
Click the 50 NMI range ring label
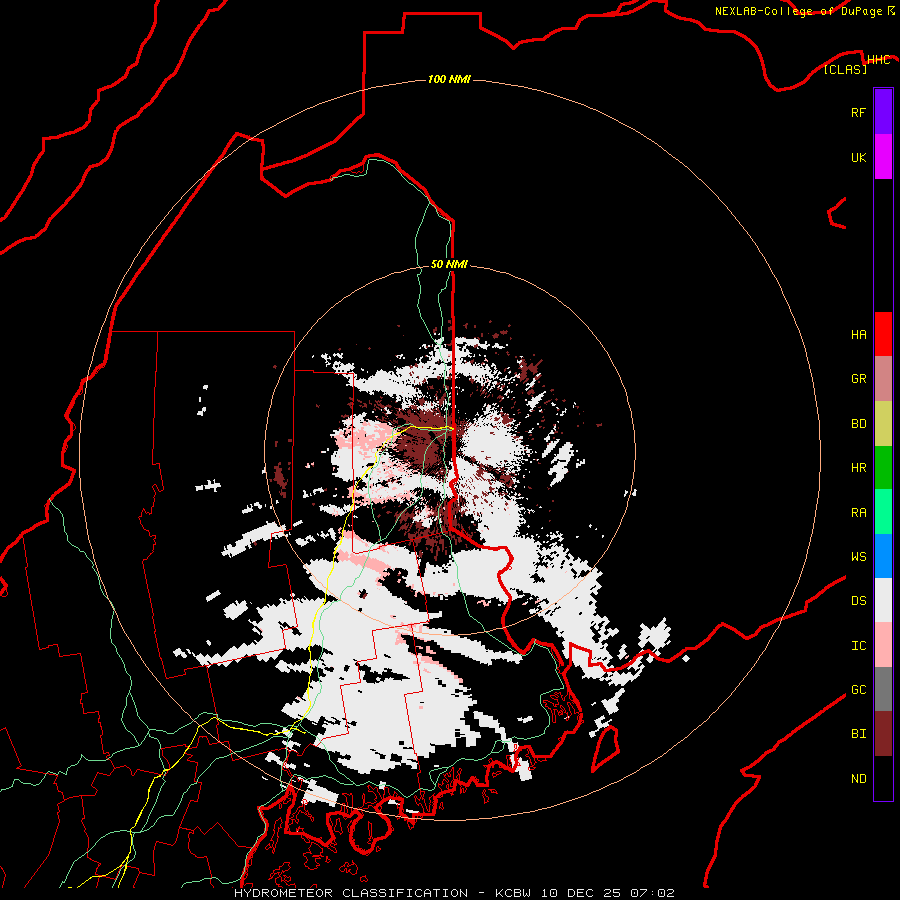[x=449, y=264]
